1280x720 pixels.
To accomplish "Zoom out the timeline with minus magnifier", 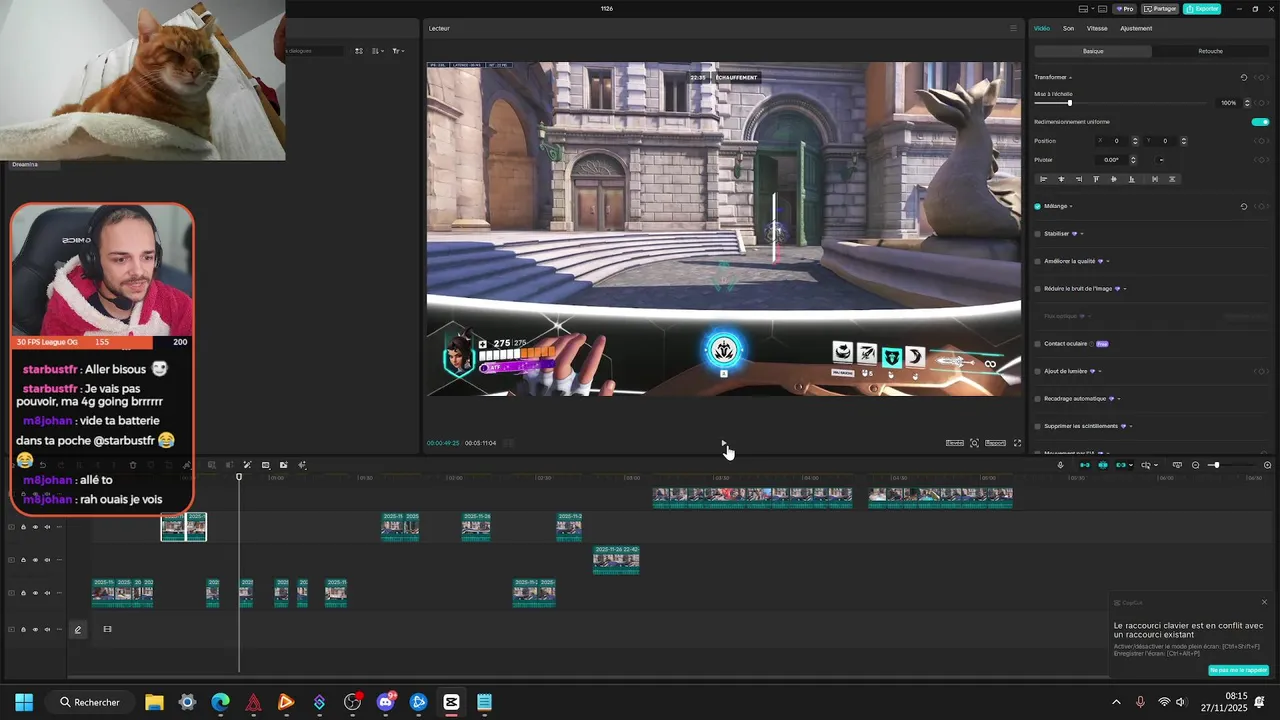I will [x=1195, y=465].
